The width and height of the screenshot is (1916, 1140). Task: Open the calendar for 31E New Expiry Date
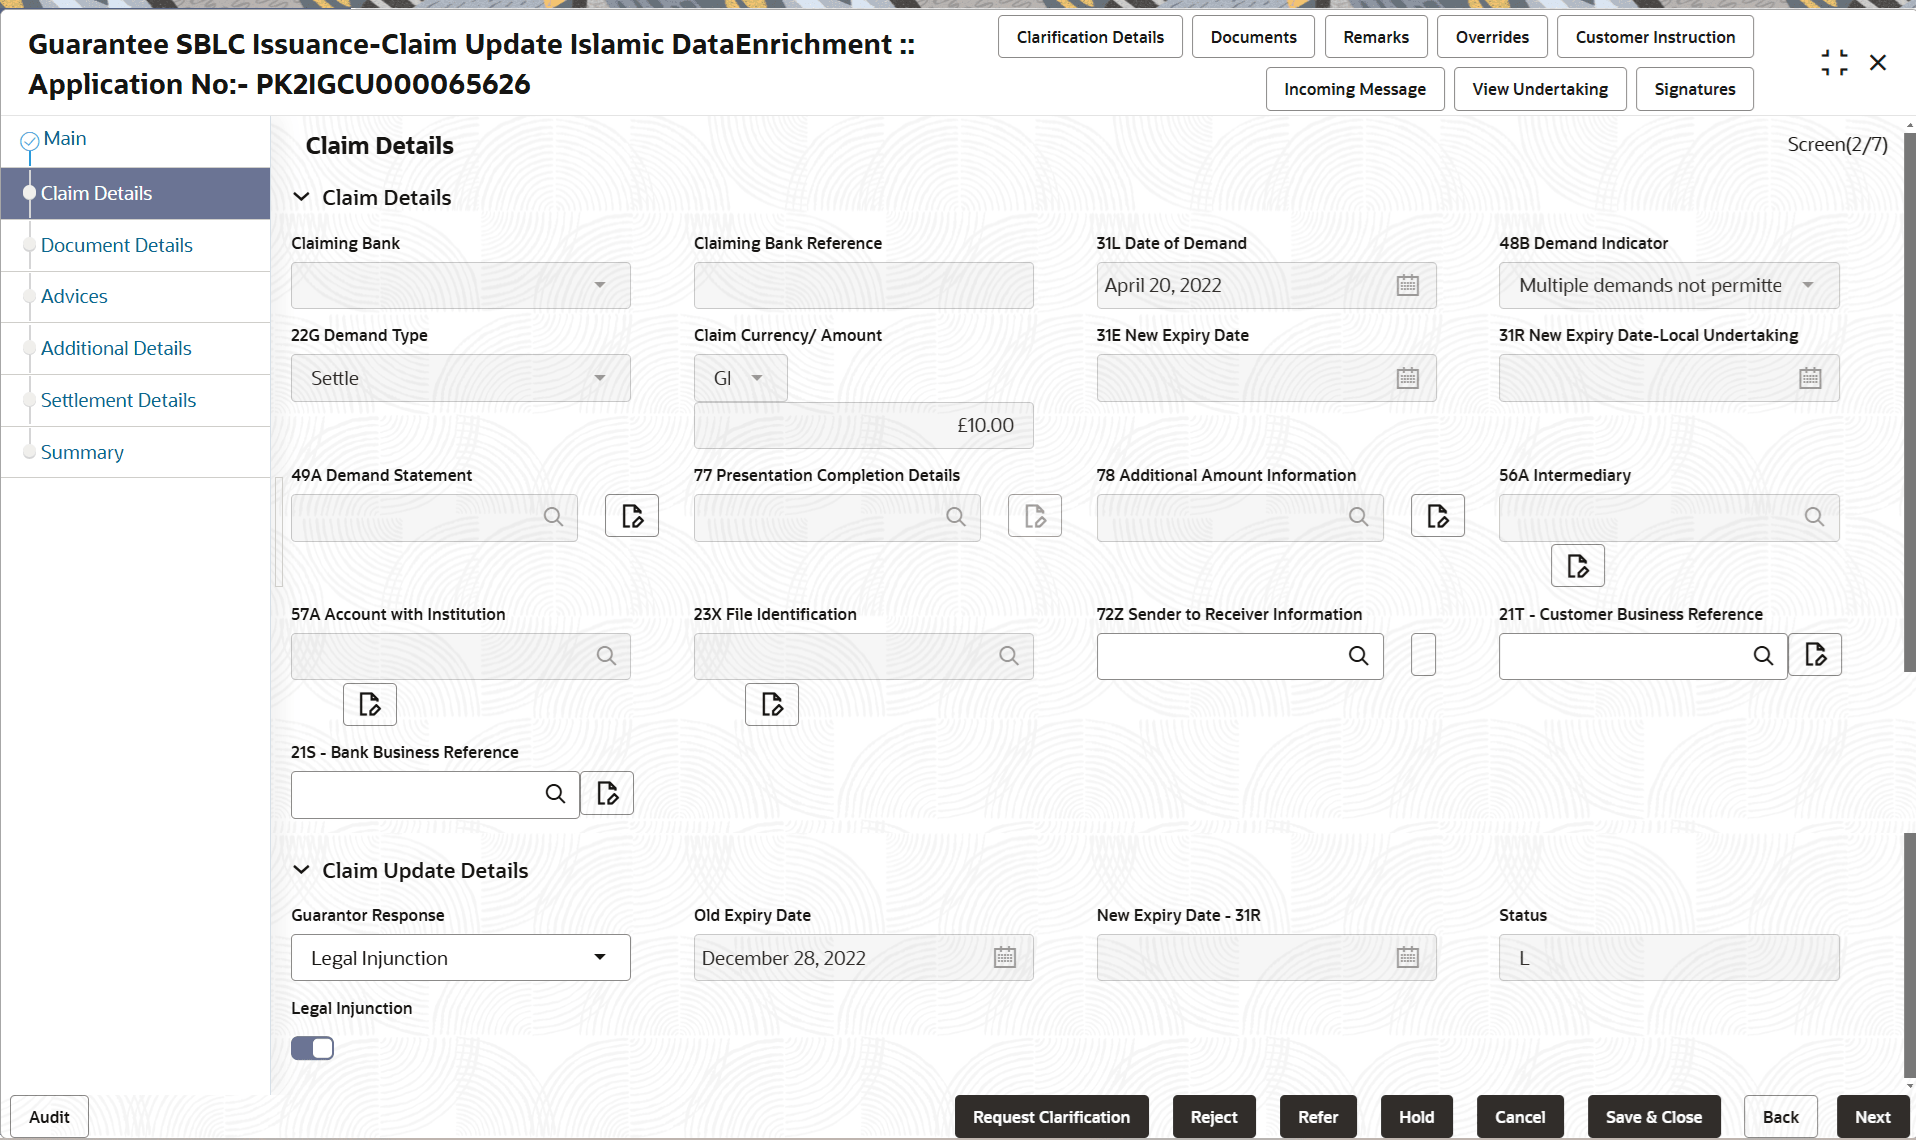tap(1408, 378)
